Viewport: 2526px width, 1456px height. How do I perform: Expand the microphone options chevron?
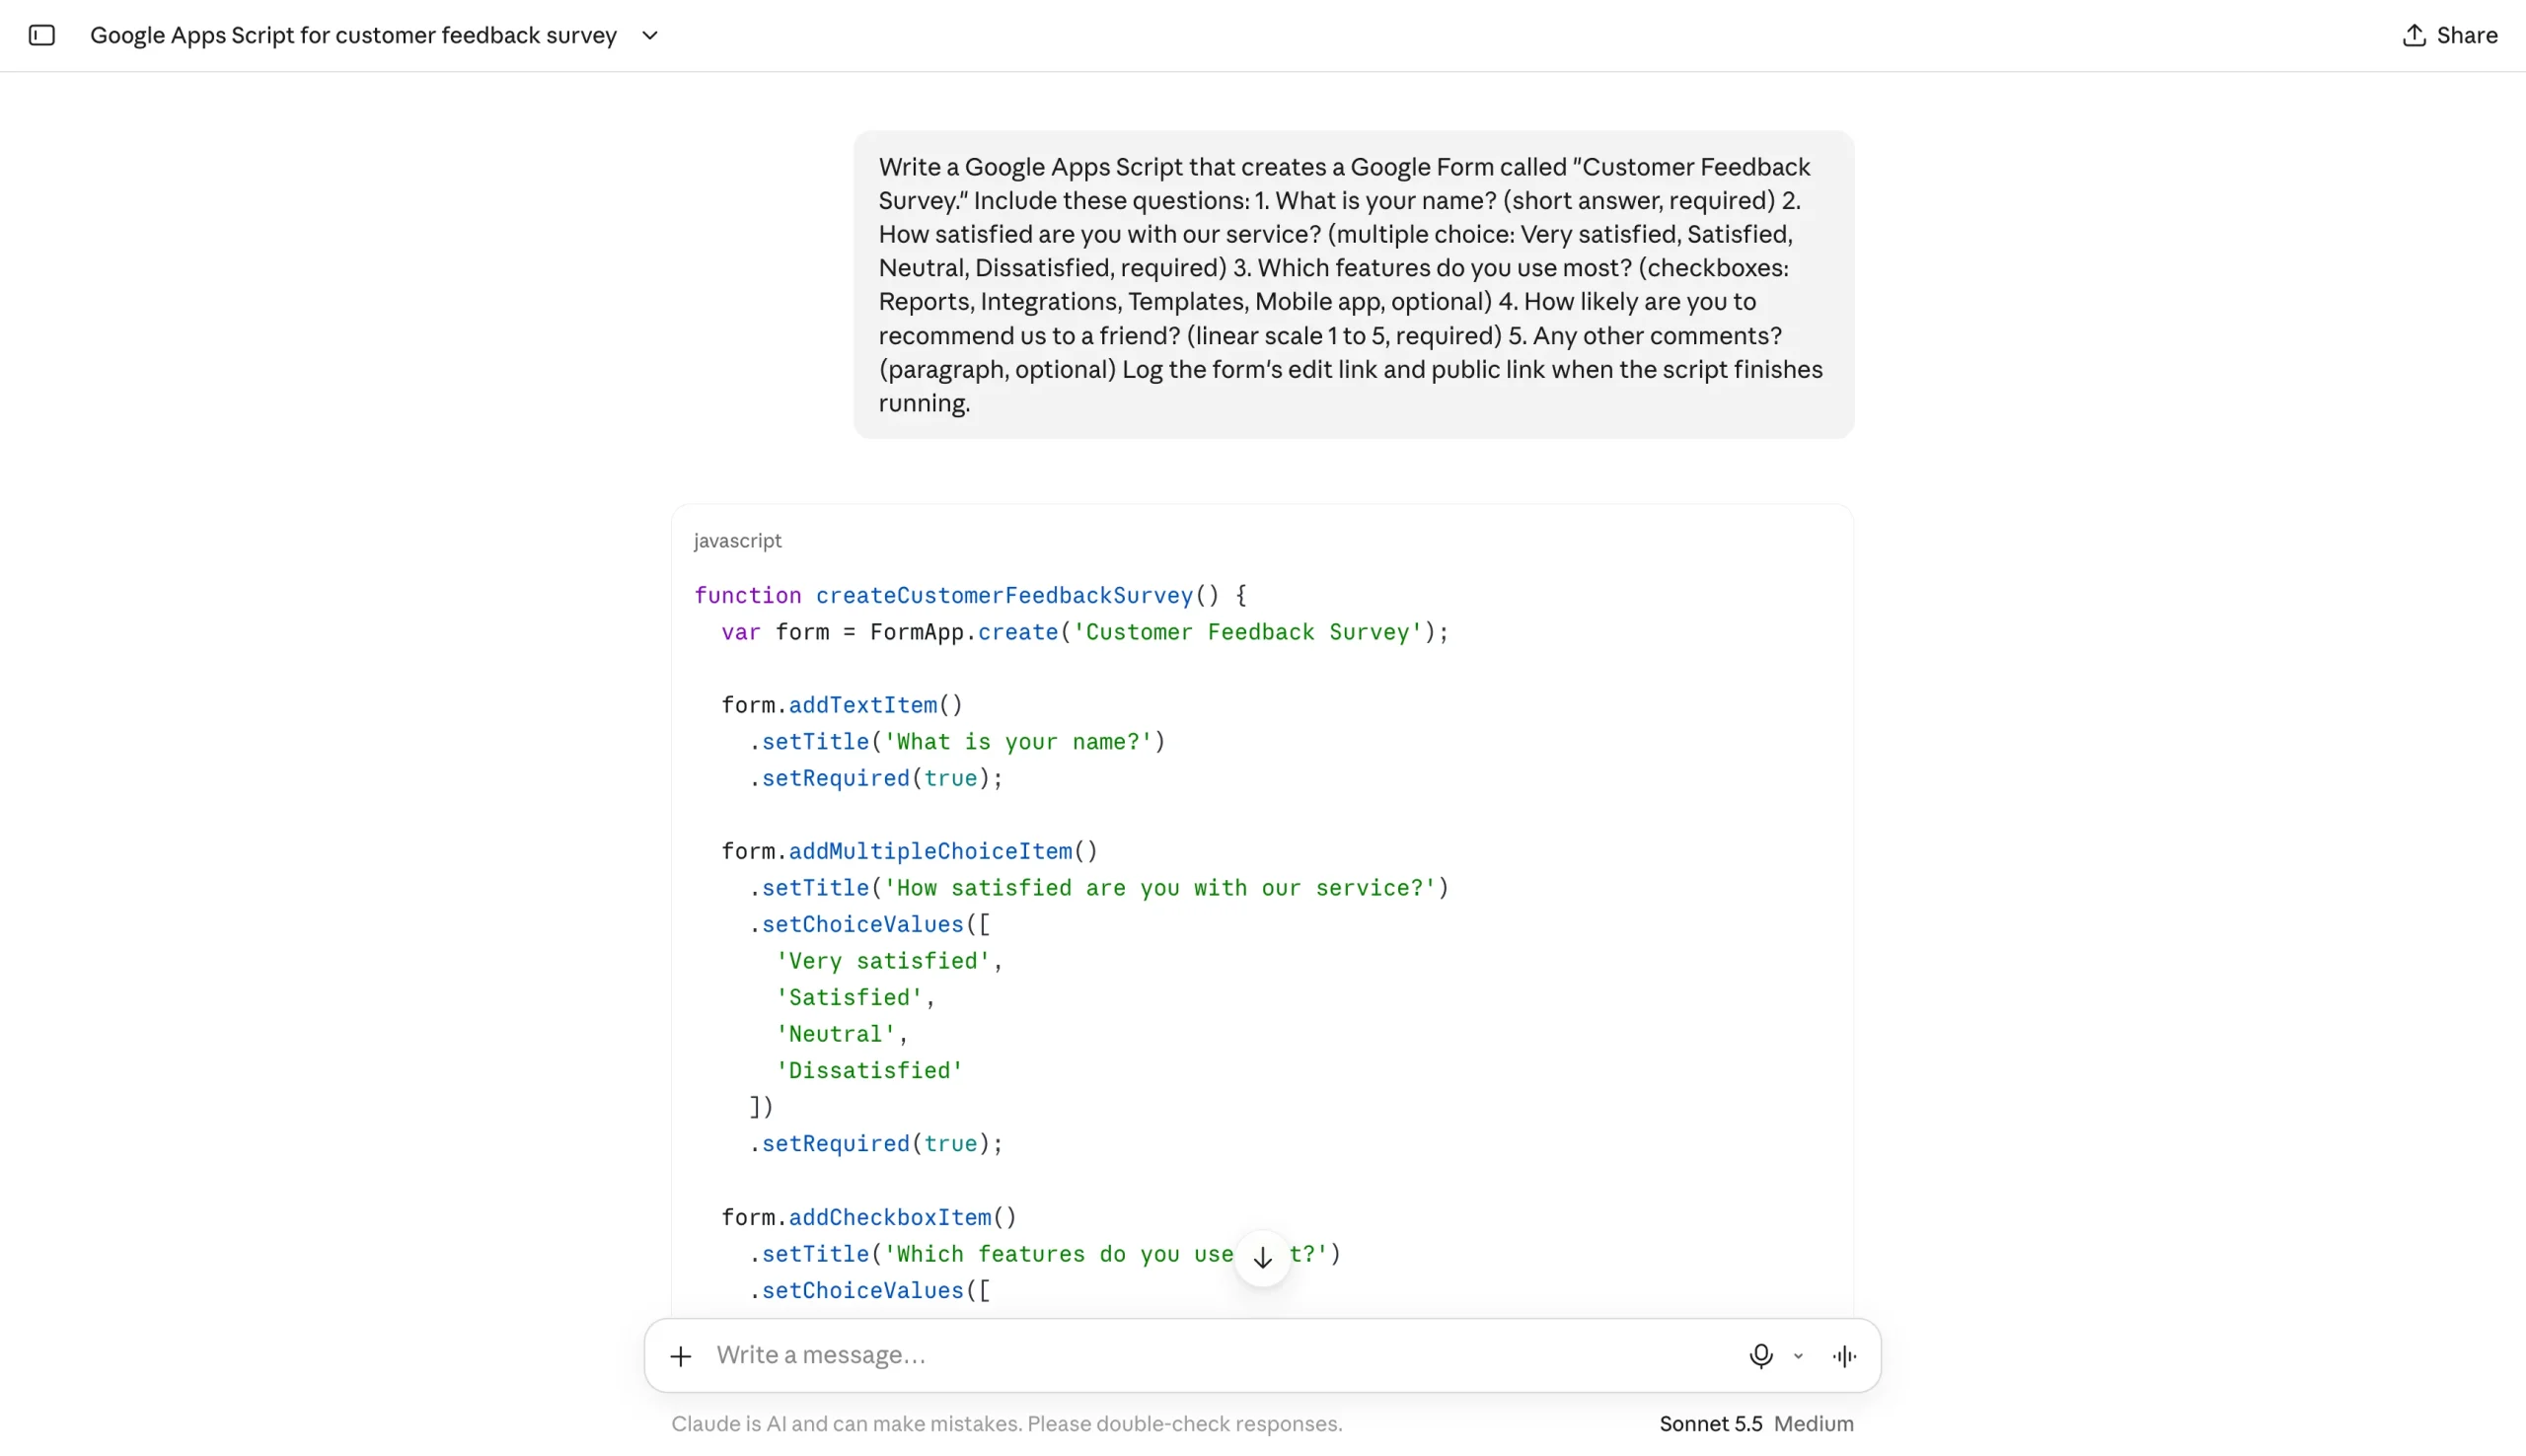pos(1798,1357)
